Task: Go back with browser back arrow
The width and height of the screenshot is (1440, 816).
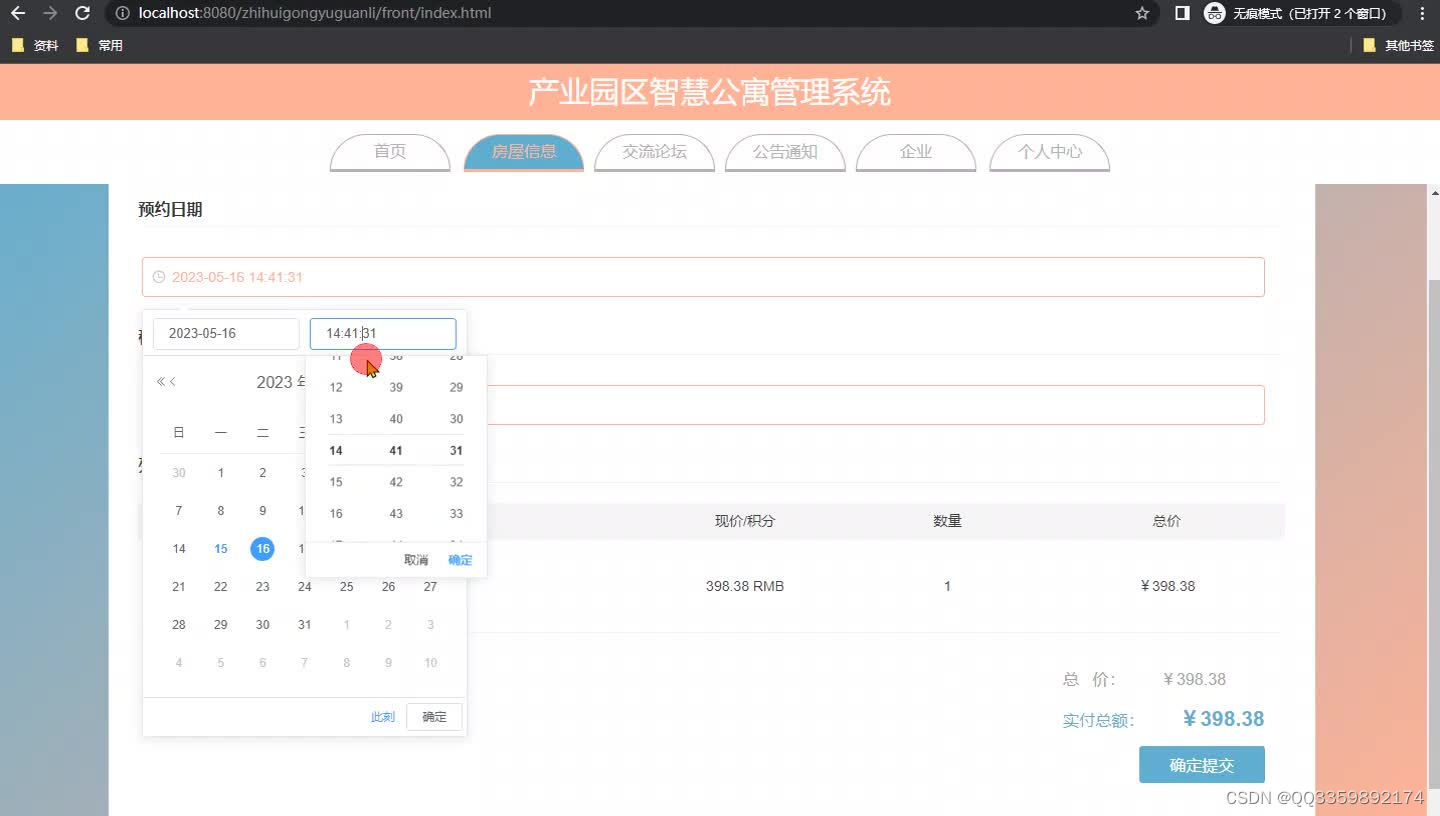Action: pyautogui.click(x=18, y=13)
